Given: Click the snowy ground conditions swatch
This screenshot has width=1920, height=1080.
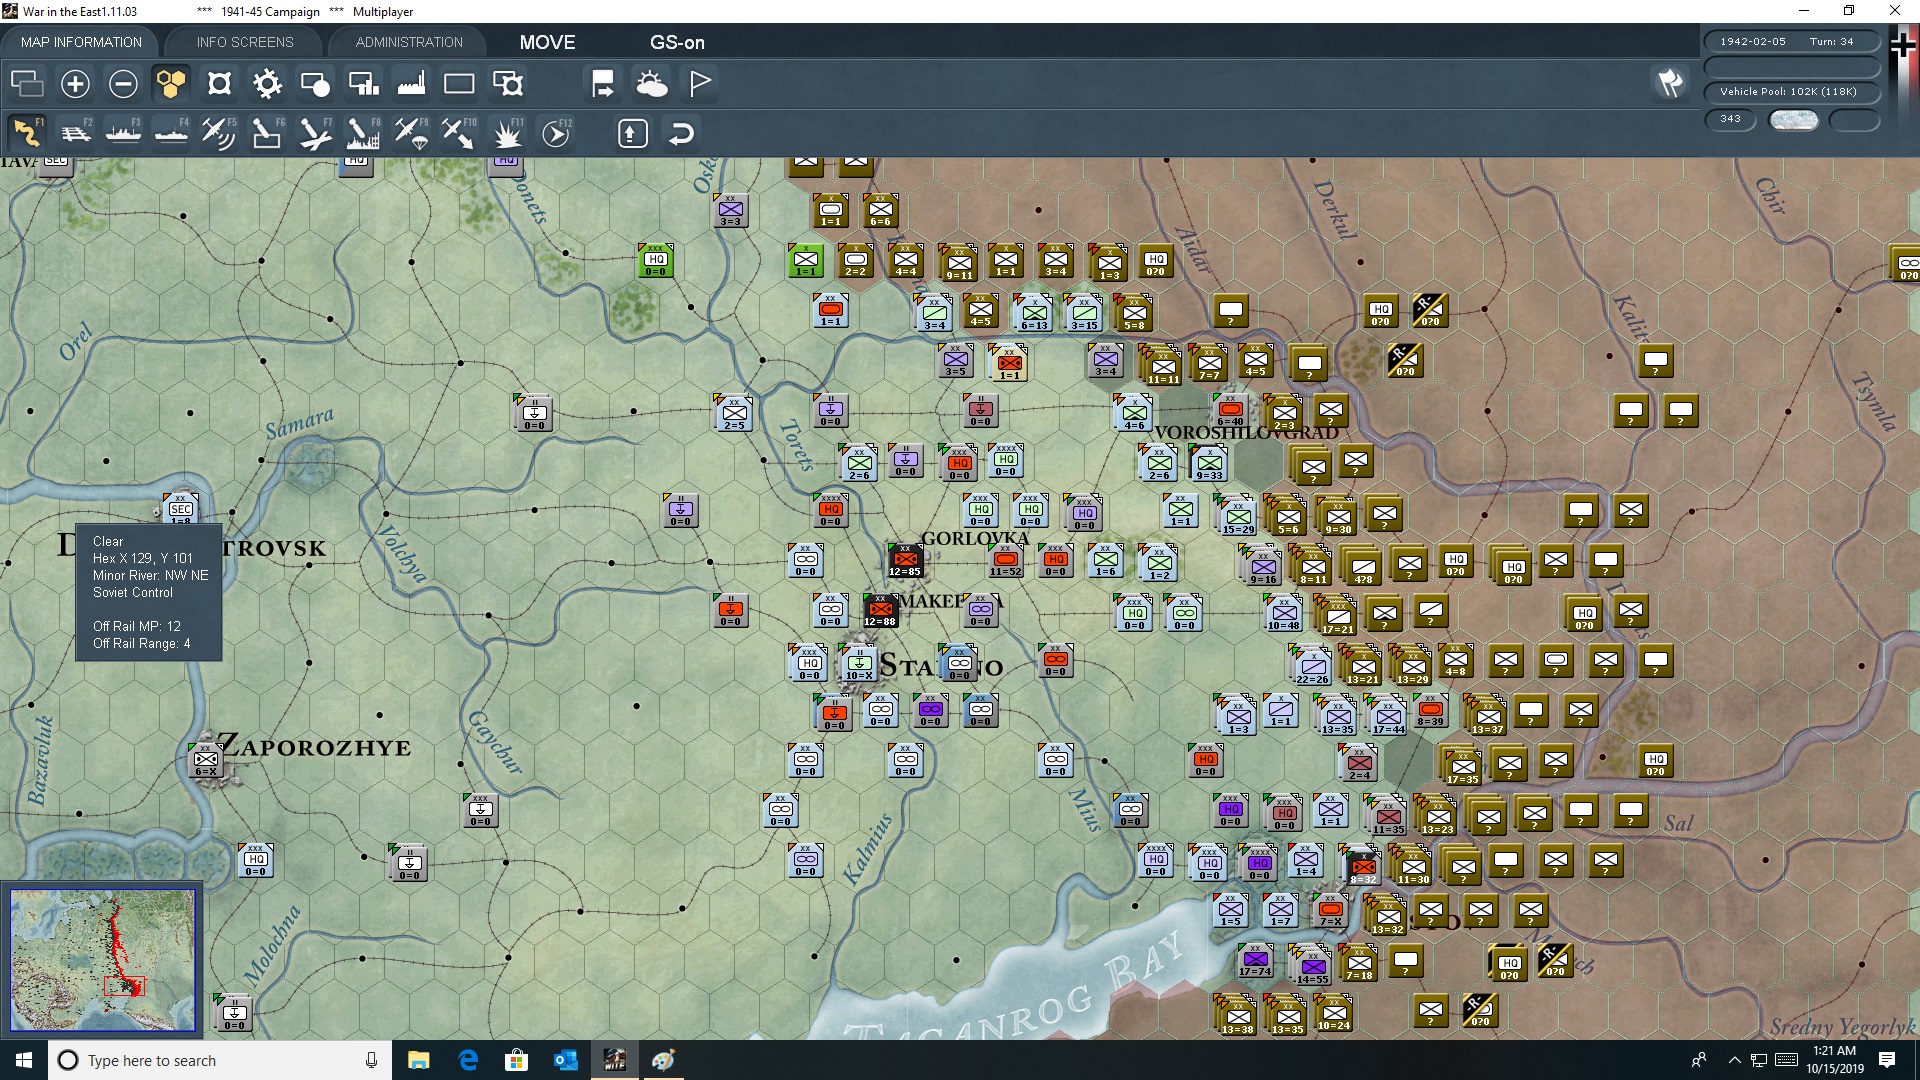Looking at the screenshot, I should (1793, 119).
